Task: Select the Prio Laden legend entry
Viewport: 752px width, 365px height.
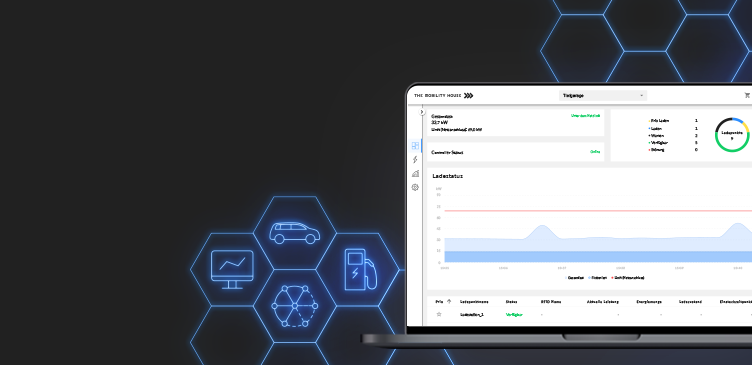Action: [x=659, y=121]
